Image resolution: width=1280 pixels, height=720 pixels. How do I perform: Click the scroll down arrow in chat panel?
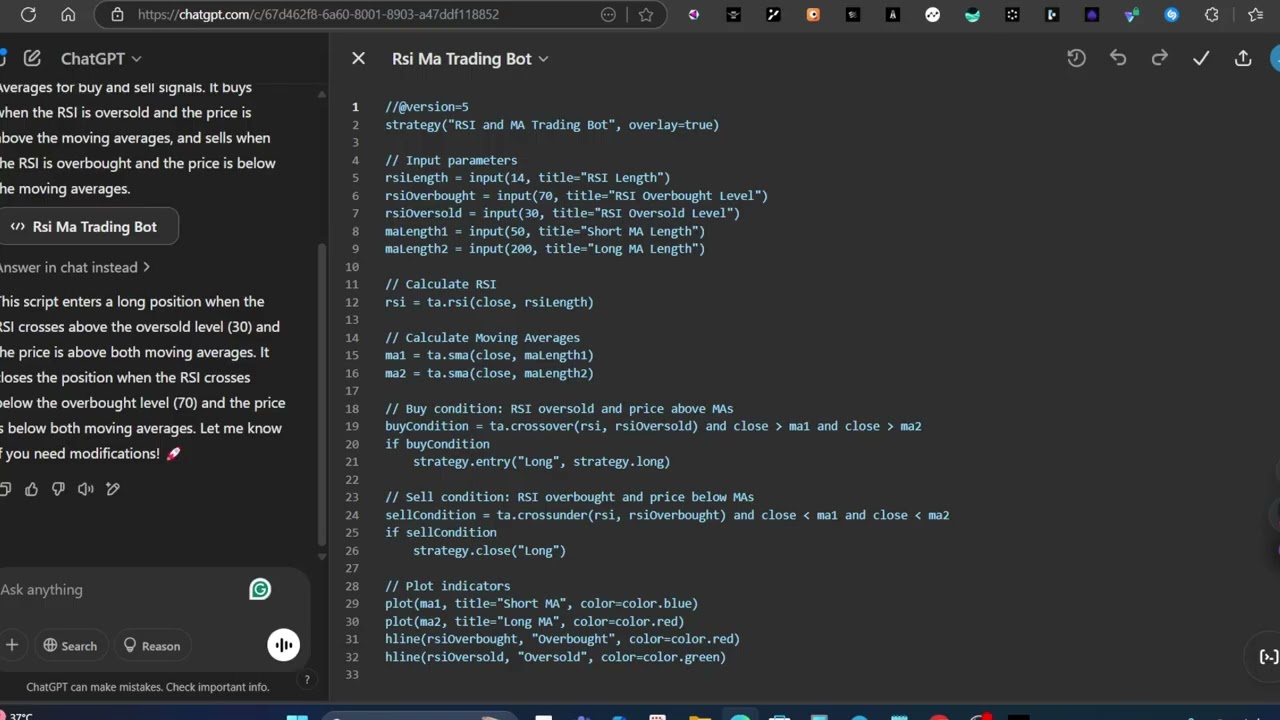point(321,555)
